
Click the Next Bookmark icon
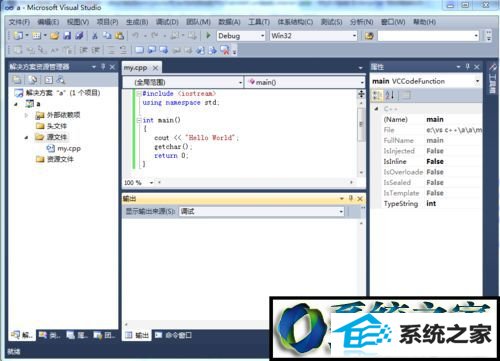163,50
